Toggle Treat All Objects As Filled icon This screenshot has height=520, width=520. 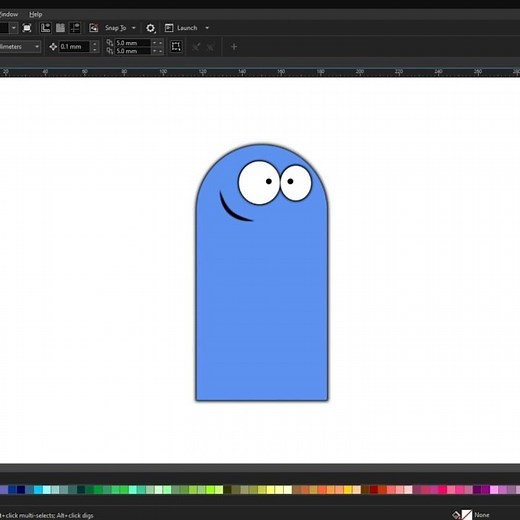tap(176, 46)
